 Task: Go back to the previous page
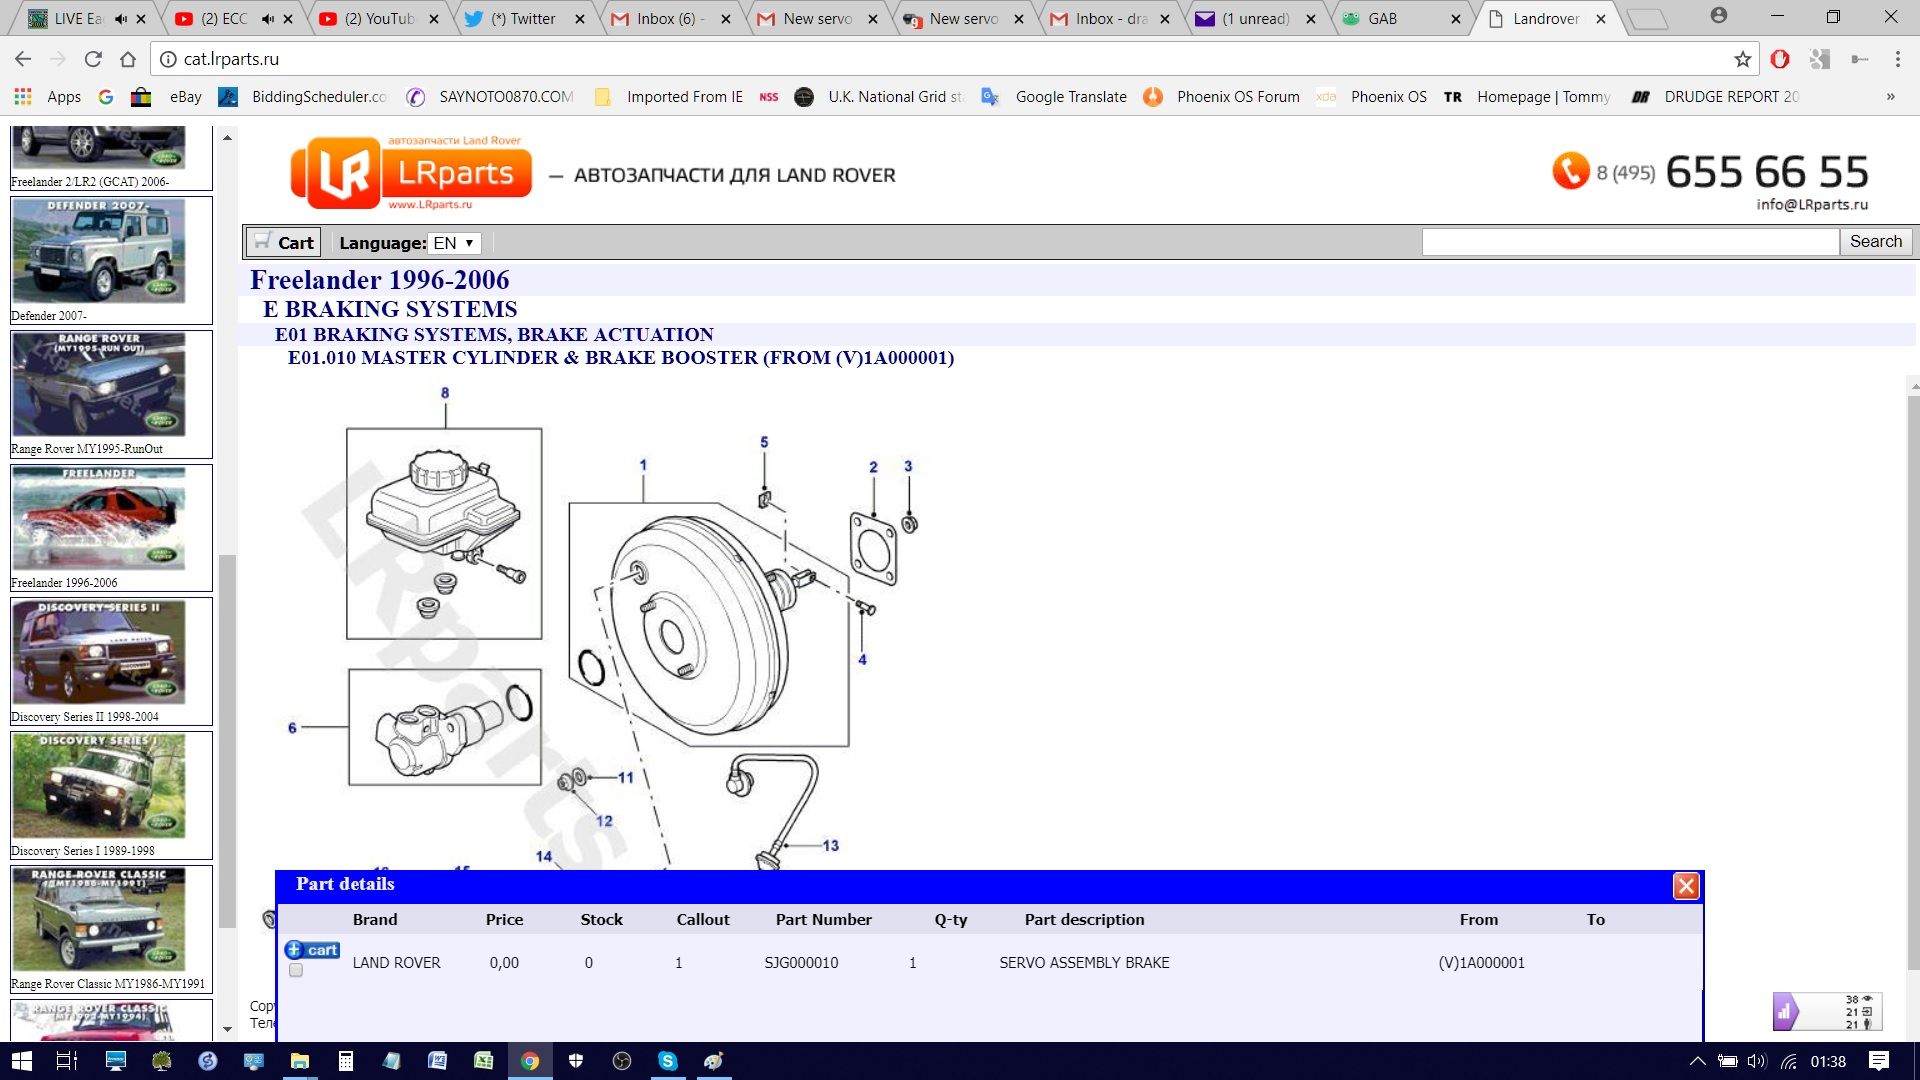23,59
